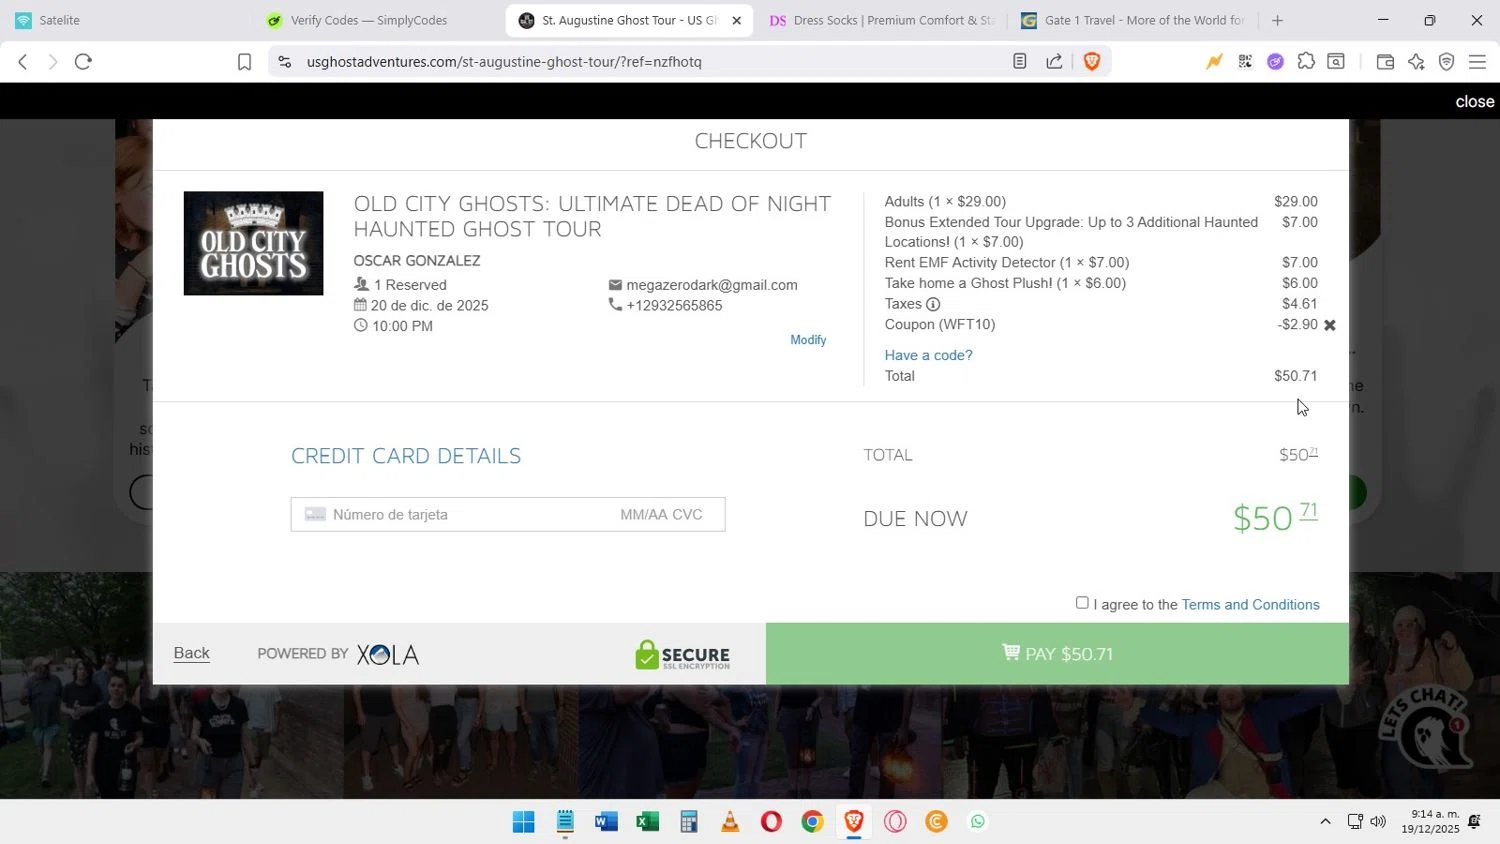
Task: Click the phone number +12932565865
Action: (x=674, y=305)
